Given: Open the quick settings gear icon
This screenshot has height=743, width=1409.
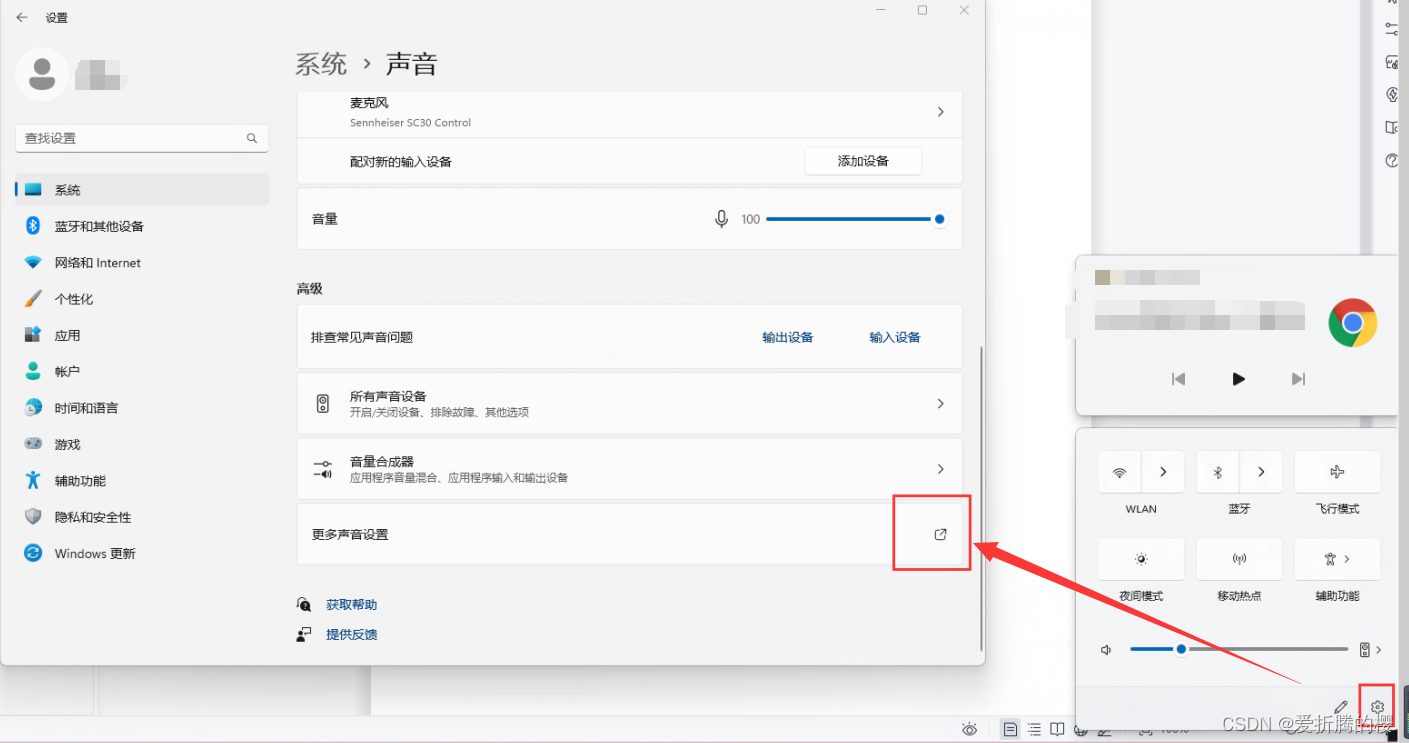Looking at the screenshot, I should pos(1377,707).
